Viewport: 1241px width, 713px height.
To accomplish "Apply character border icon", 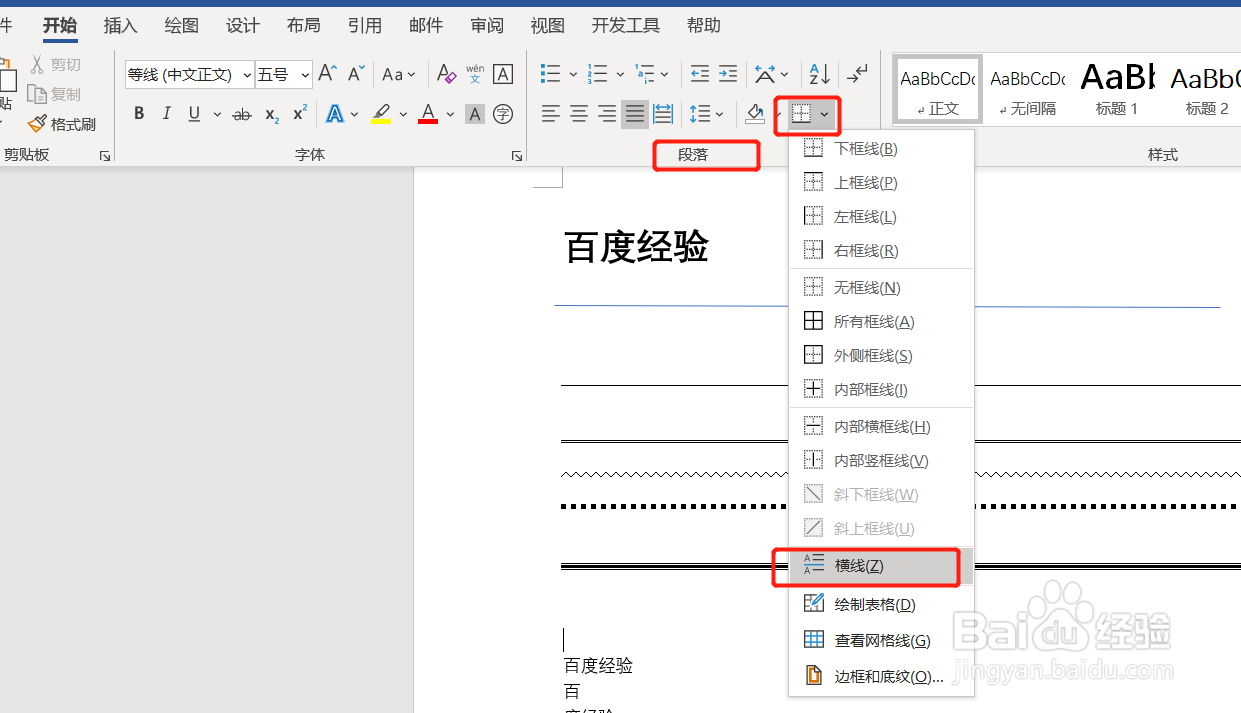I will (503, 74).
